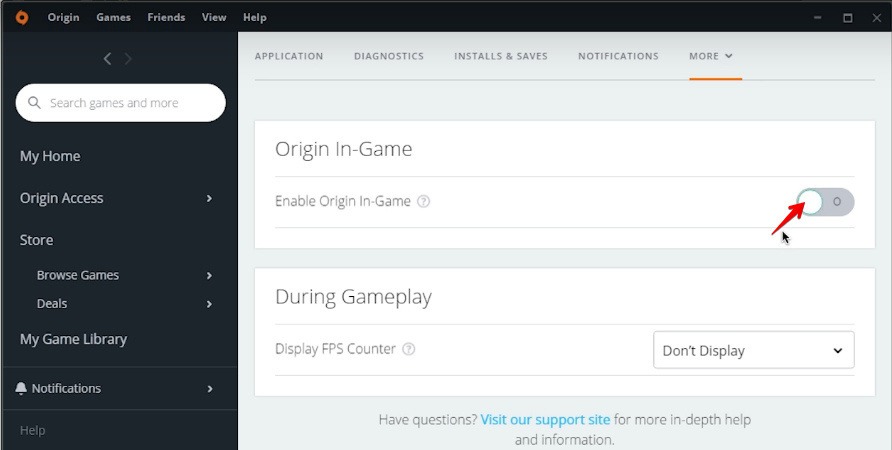The height and width of the screenshot is (450, 892).
Task: Switch to the INSTALLS & SAVES tab
Action: [x=501, y=56]
